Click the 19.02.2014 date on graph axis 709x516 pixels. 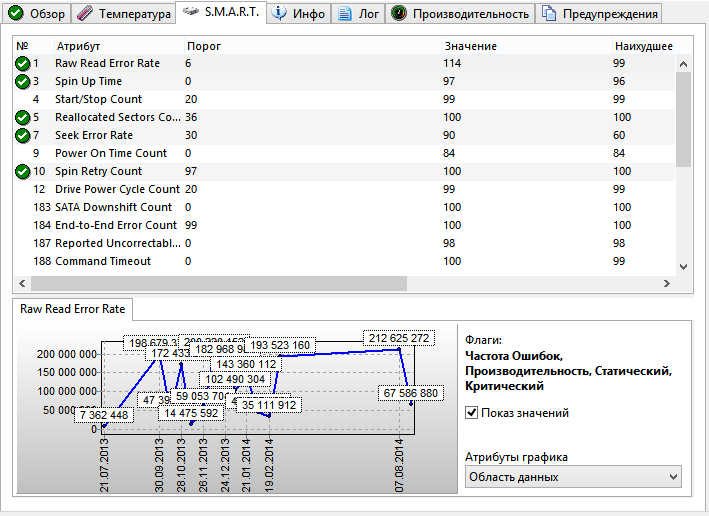(x=269, y=465)
